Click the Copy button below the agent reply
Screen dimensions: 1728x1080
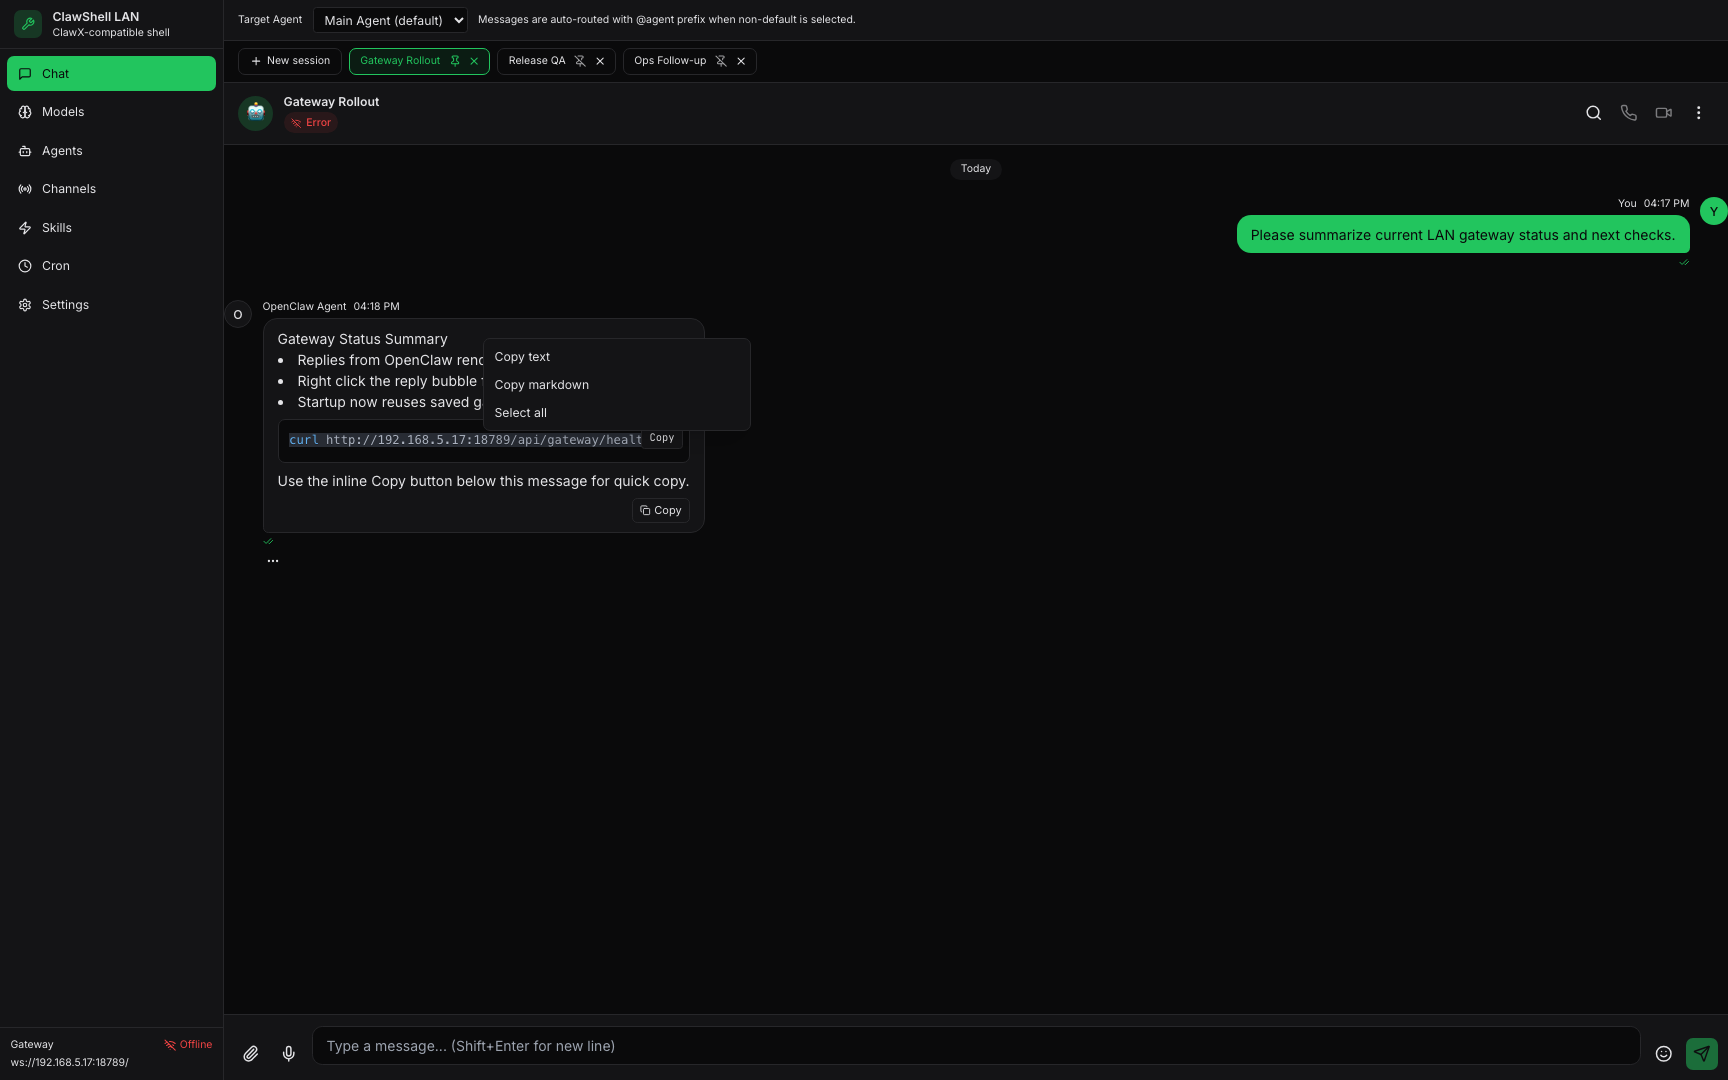click(x=660, y=511)
